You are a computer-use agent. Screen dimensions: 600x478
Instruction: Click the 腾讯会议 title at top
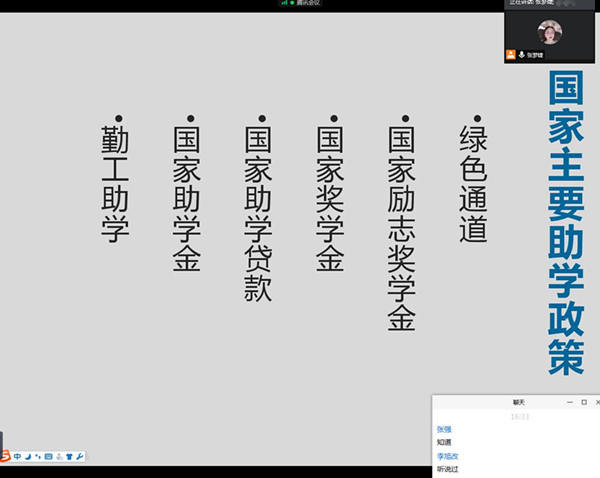tap(309, 4)
